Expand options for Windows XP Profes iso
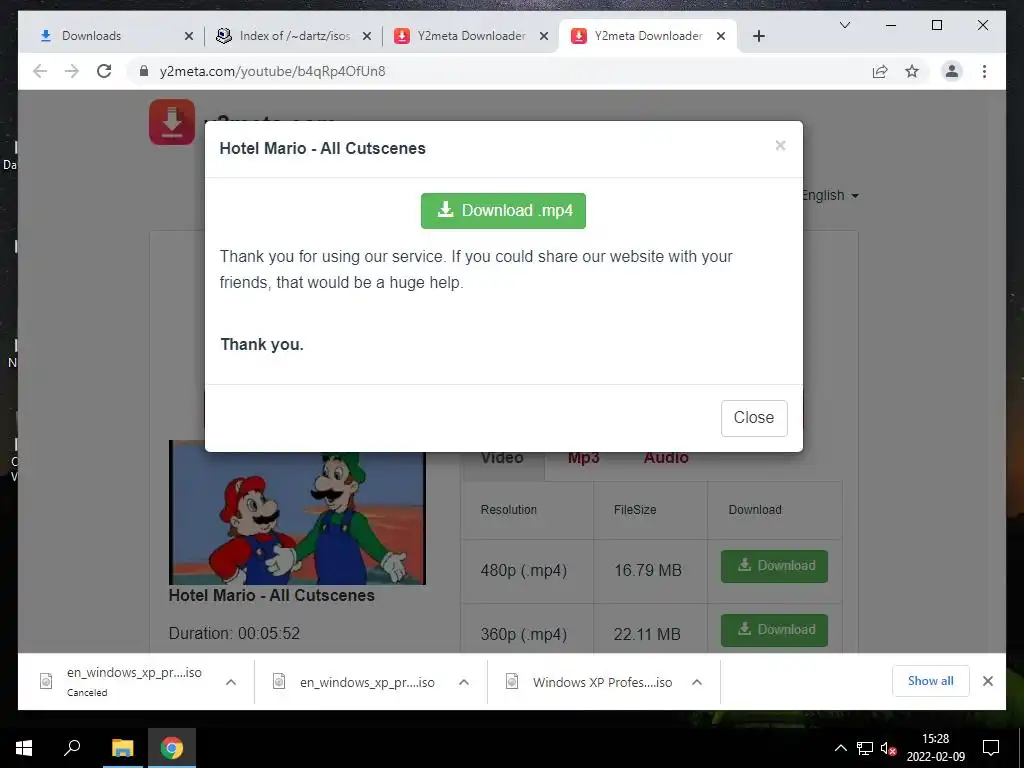Viewport: 1024px width, 768px height. [x=697, y=682]
